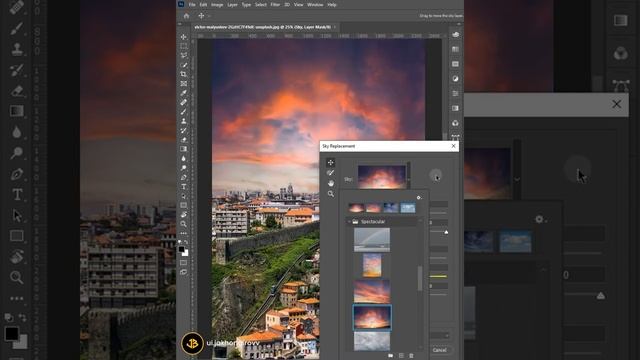
Task: Select the Pen tool
Action: 184,177
